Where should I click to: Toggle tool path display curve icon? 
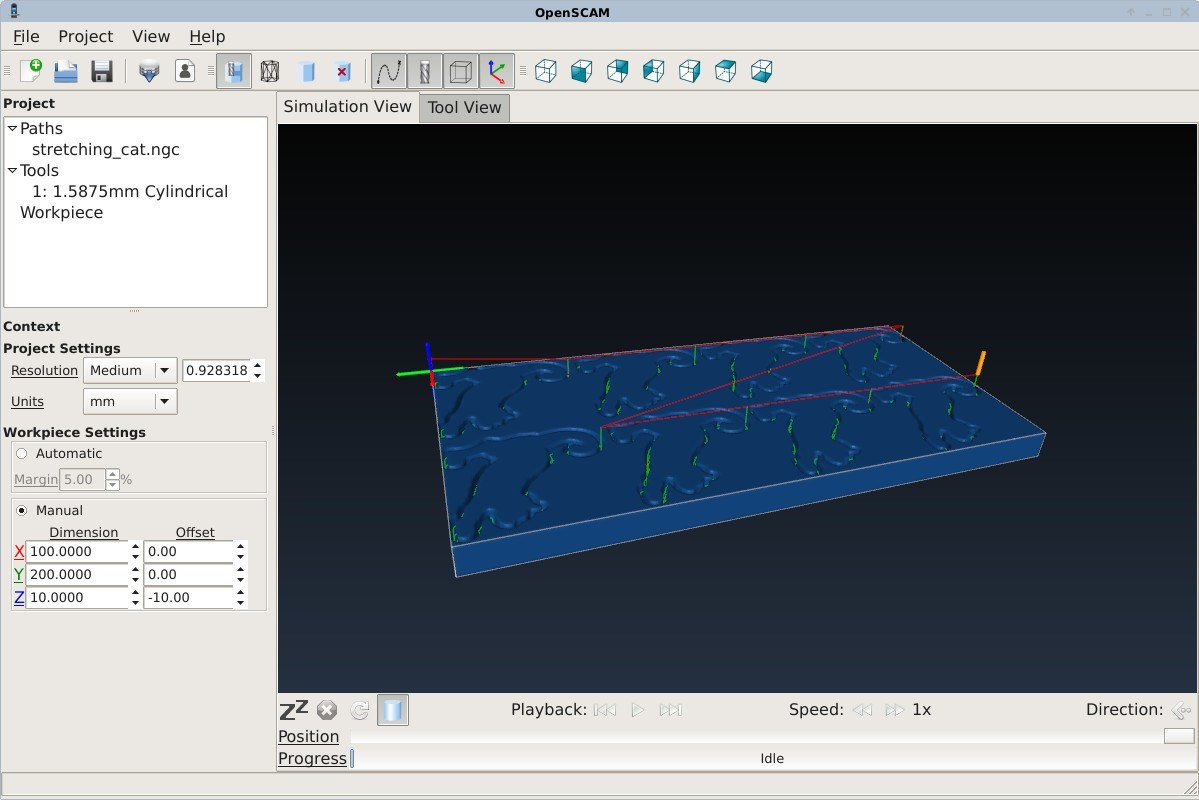click(388, 72)
